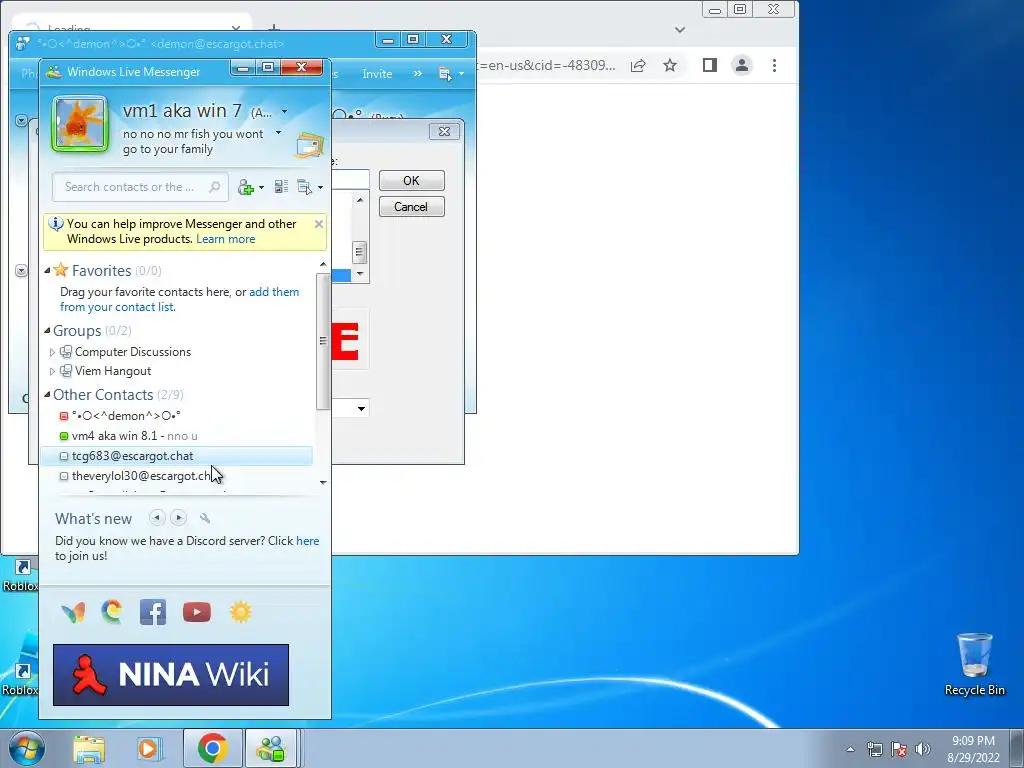
Task: Collapse the Favorites section
Action: coord(47,270)
